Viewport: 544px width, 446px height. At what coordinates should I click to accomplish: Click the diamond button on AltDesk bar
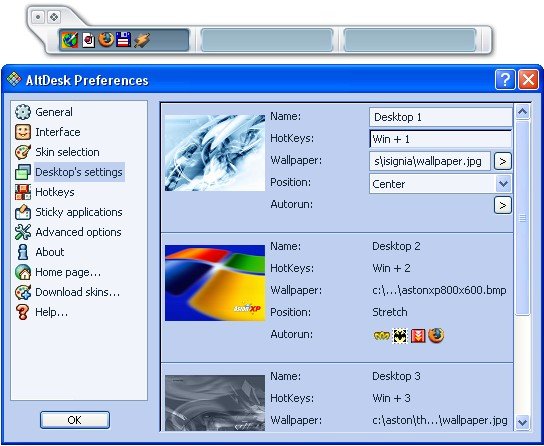[54, 17]
